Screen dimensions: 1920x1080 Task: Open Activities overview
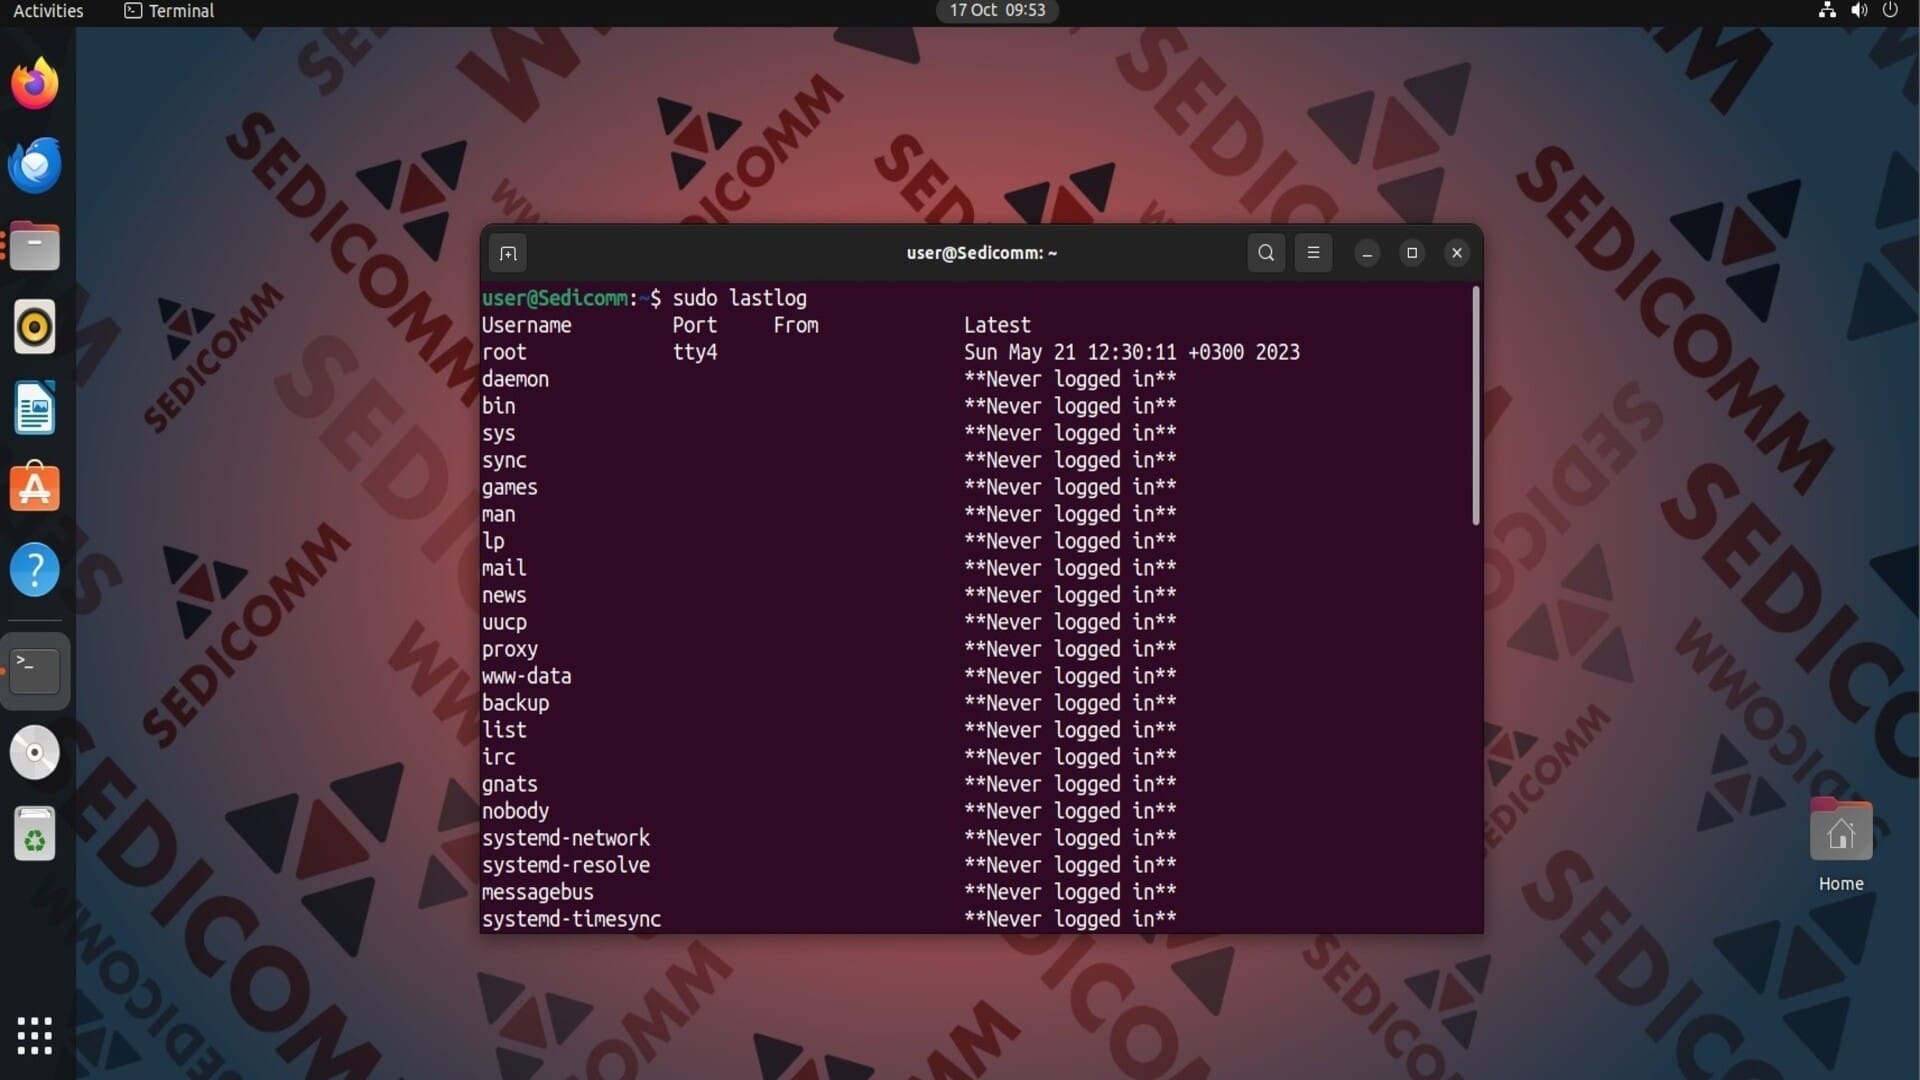point(48,10)
